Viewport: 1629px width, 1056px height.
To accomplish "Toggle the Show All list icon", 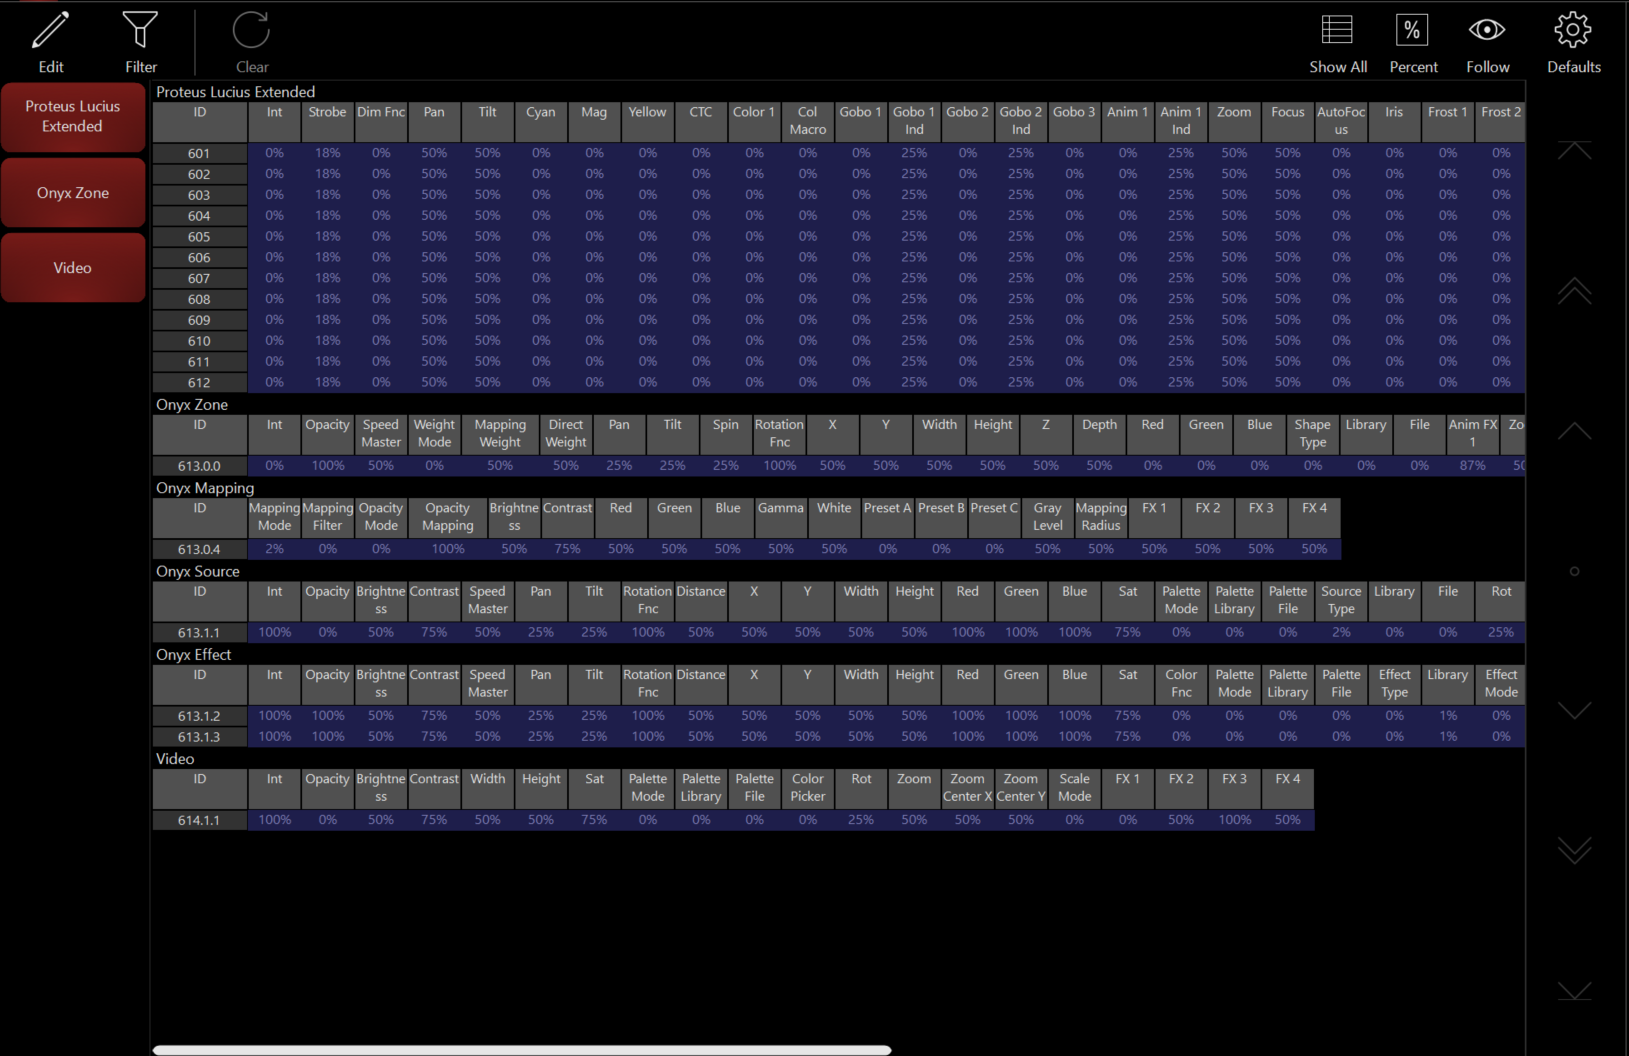I will coord(1337,30).
